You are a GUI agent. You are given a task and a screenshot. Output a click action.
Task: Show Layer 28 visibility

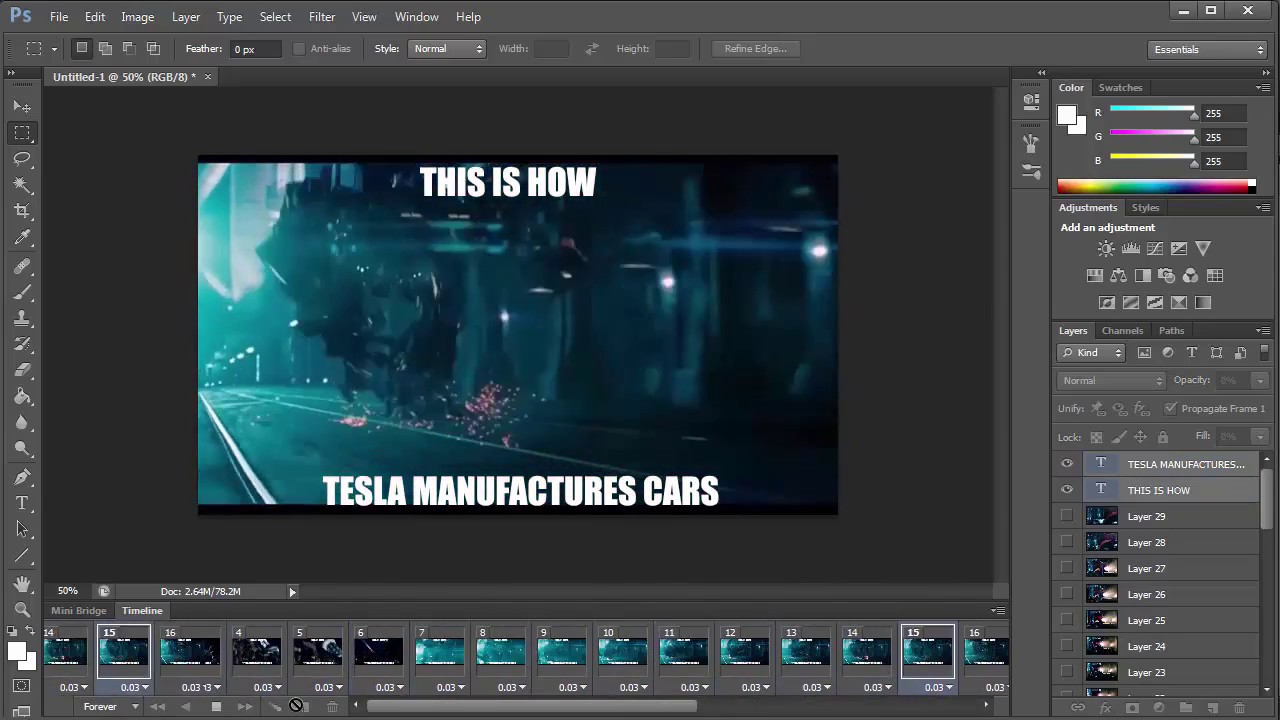pos(1067,542)
